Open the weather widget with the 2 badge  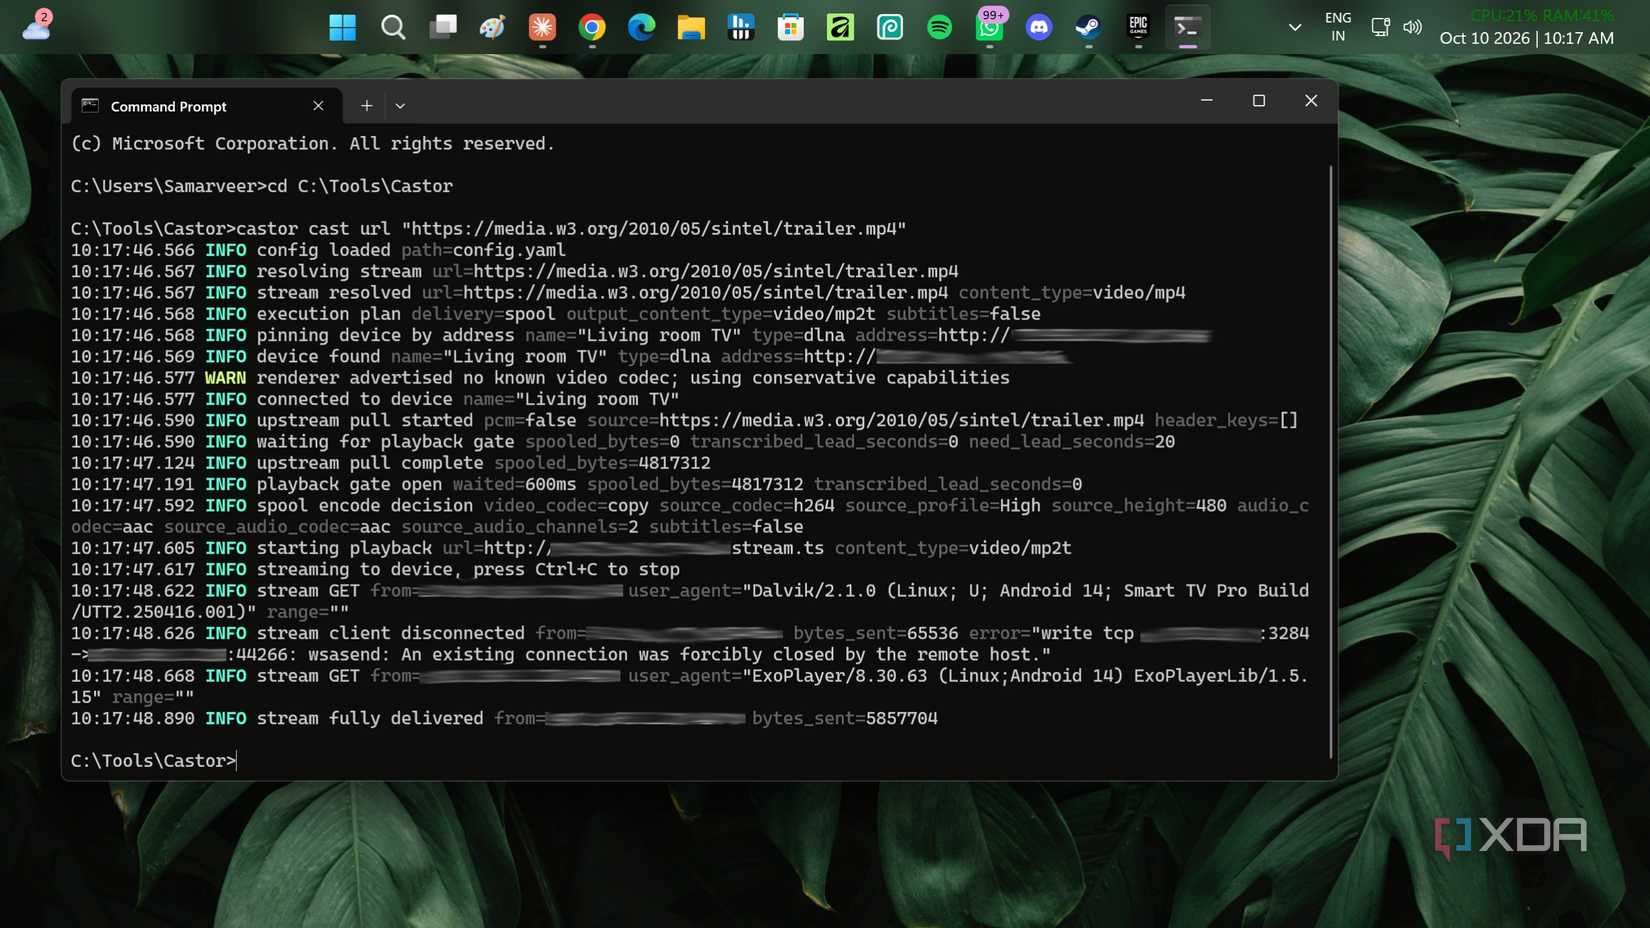[37, 25]
